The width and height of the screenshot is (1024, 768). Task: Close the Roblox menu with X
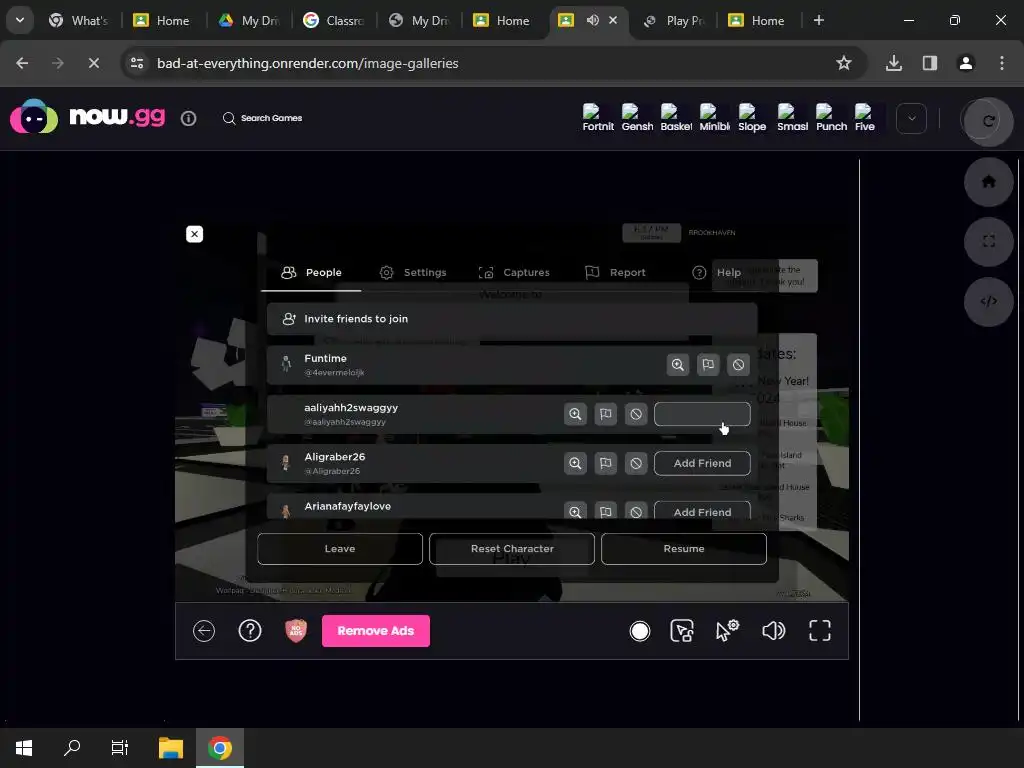click(x=194, y=234)
